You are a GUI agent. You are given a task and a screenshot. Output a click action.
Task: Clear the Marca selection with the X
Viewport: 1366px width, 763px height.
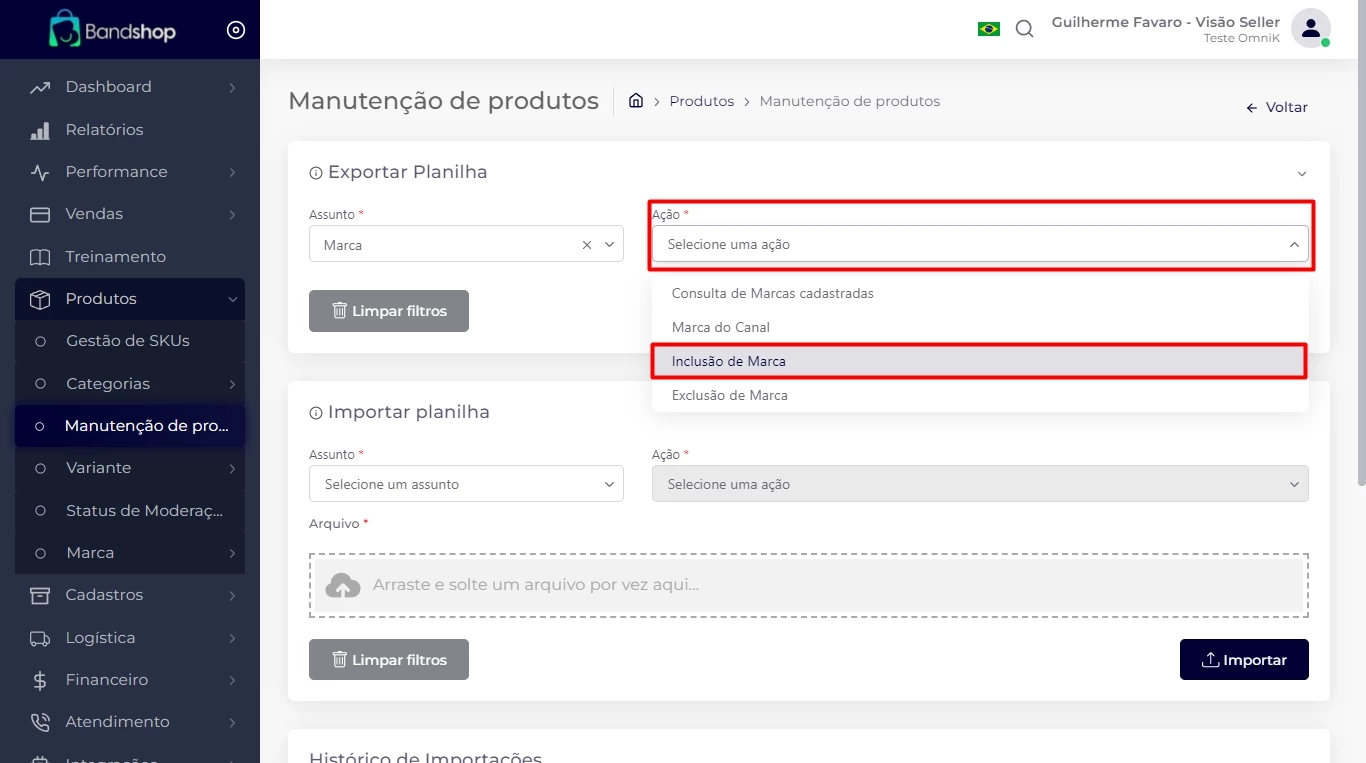587,245
